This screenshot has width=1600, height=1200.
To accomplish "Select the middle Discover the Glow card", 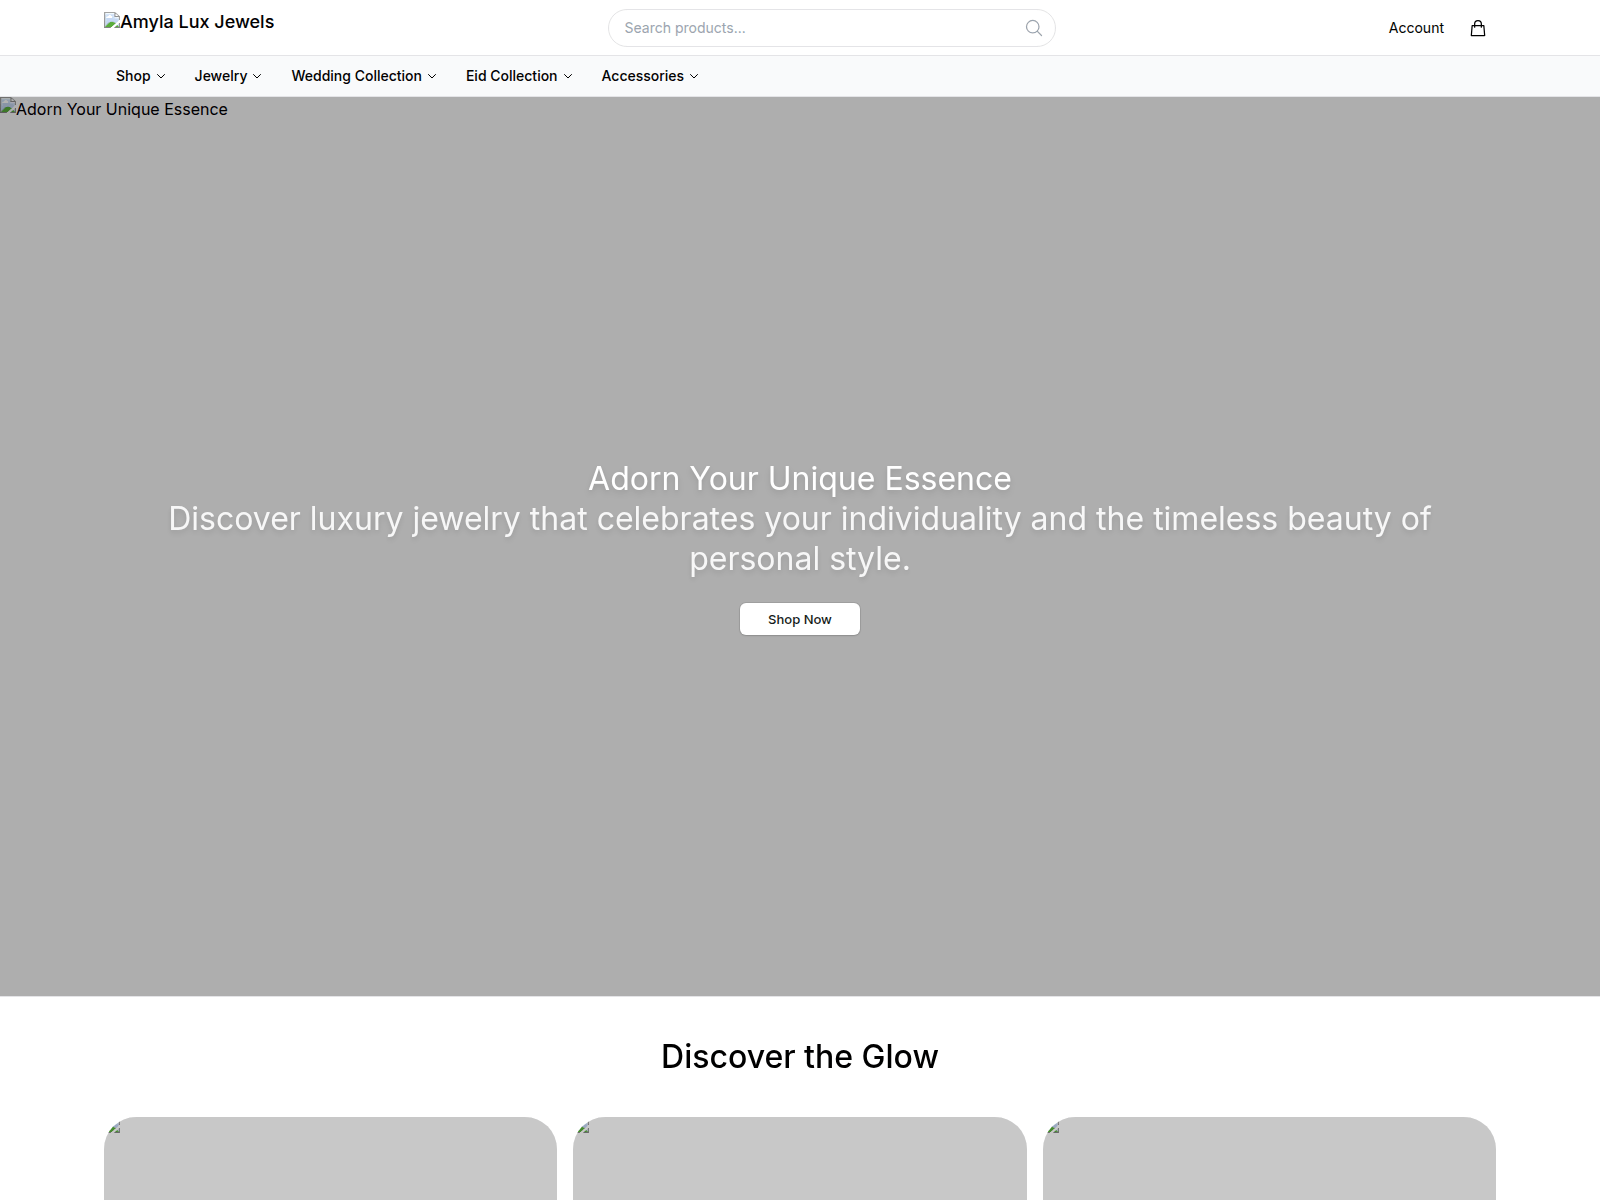I will pyautogui.click(x=800, y=1158).
